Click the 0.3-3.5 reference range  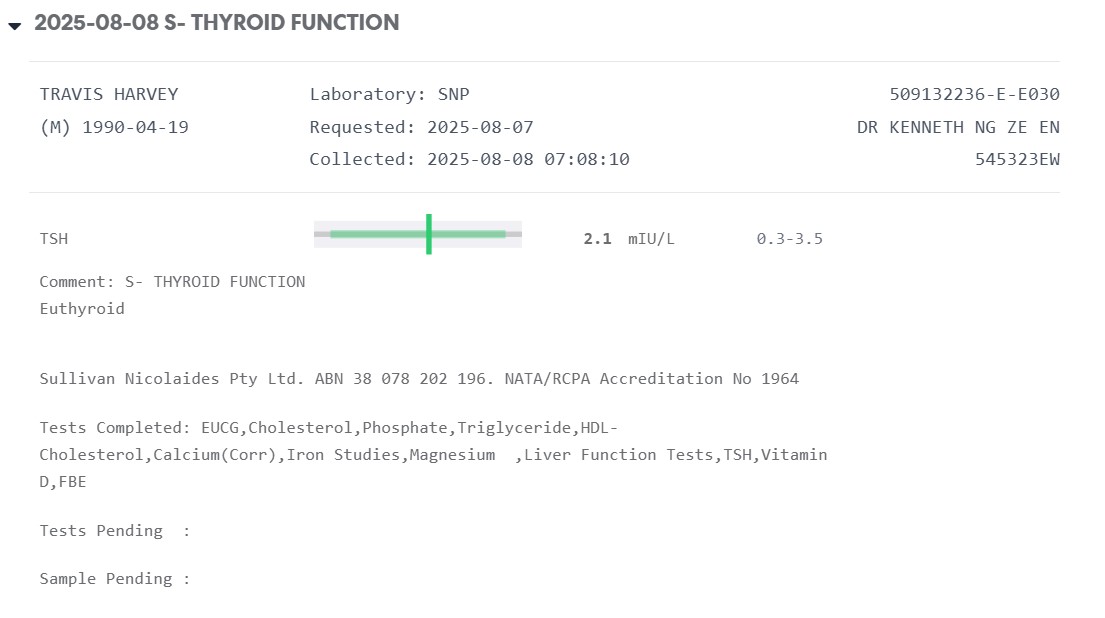[x=789, y=239]
